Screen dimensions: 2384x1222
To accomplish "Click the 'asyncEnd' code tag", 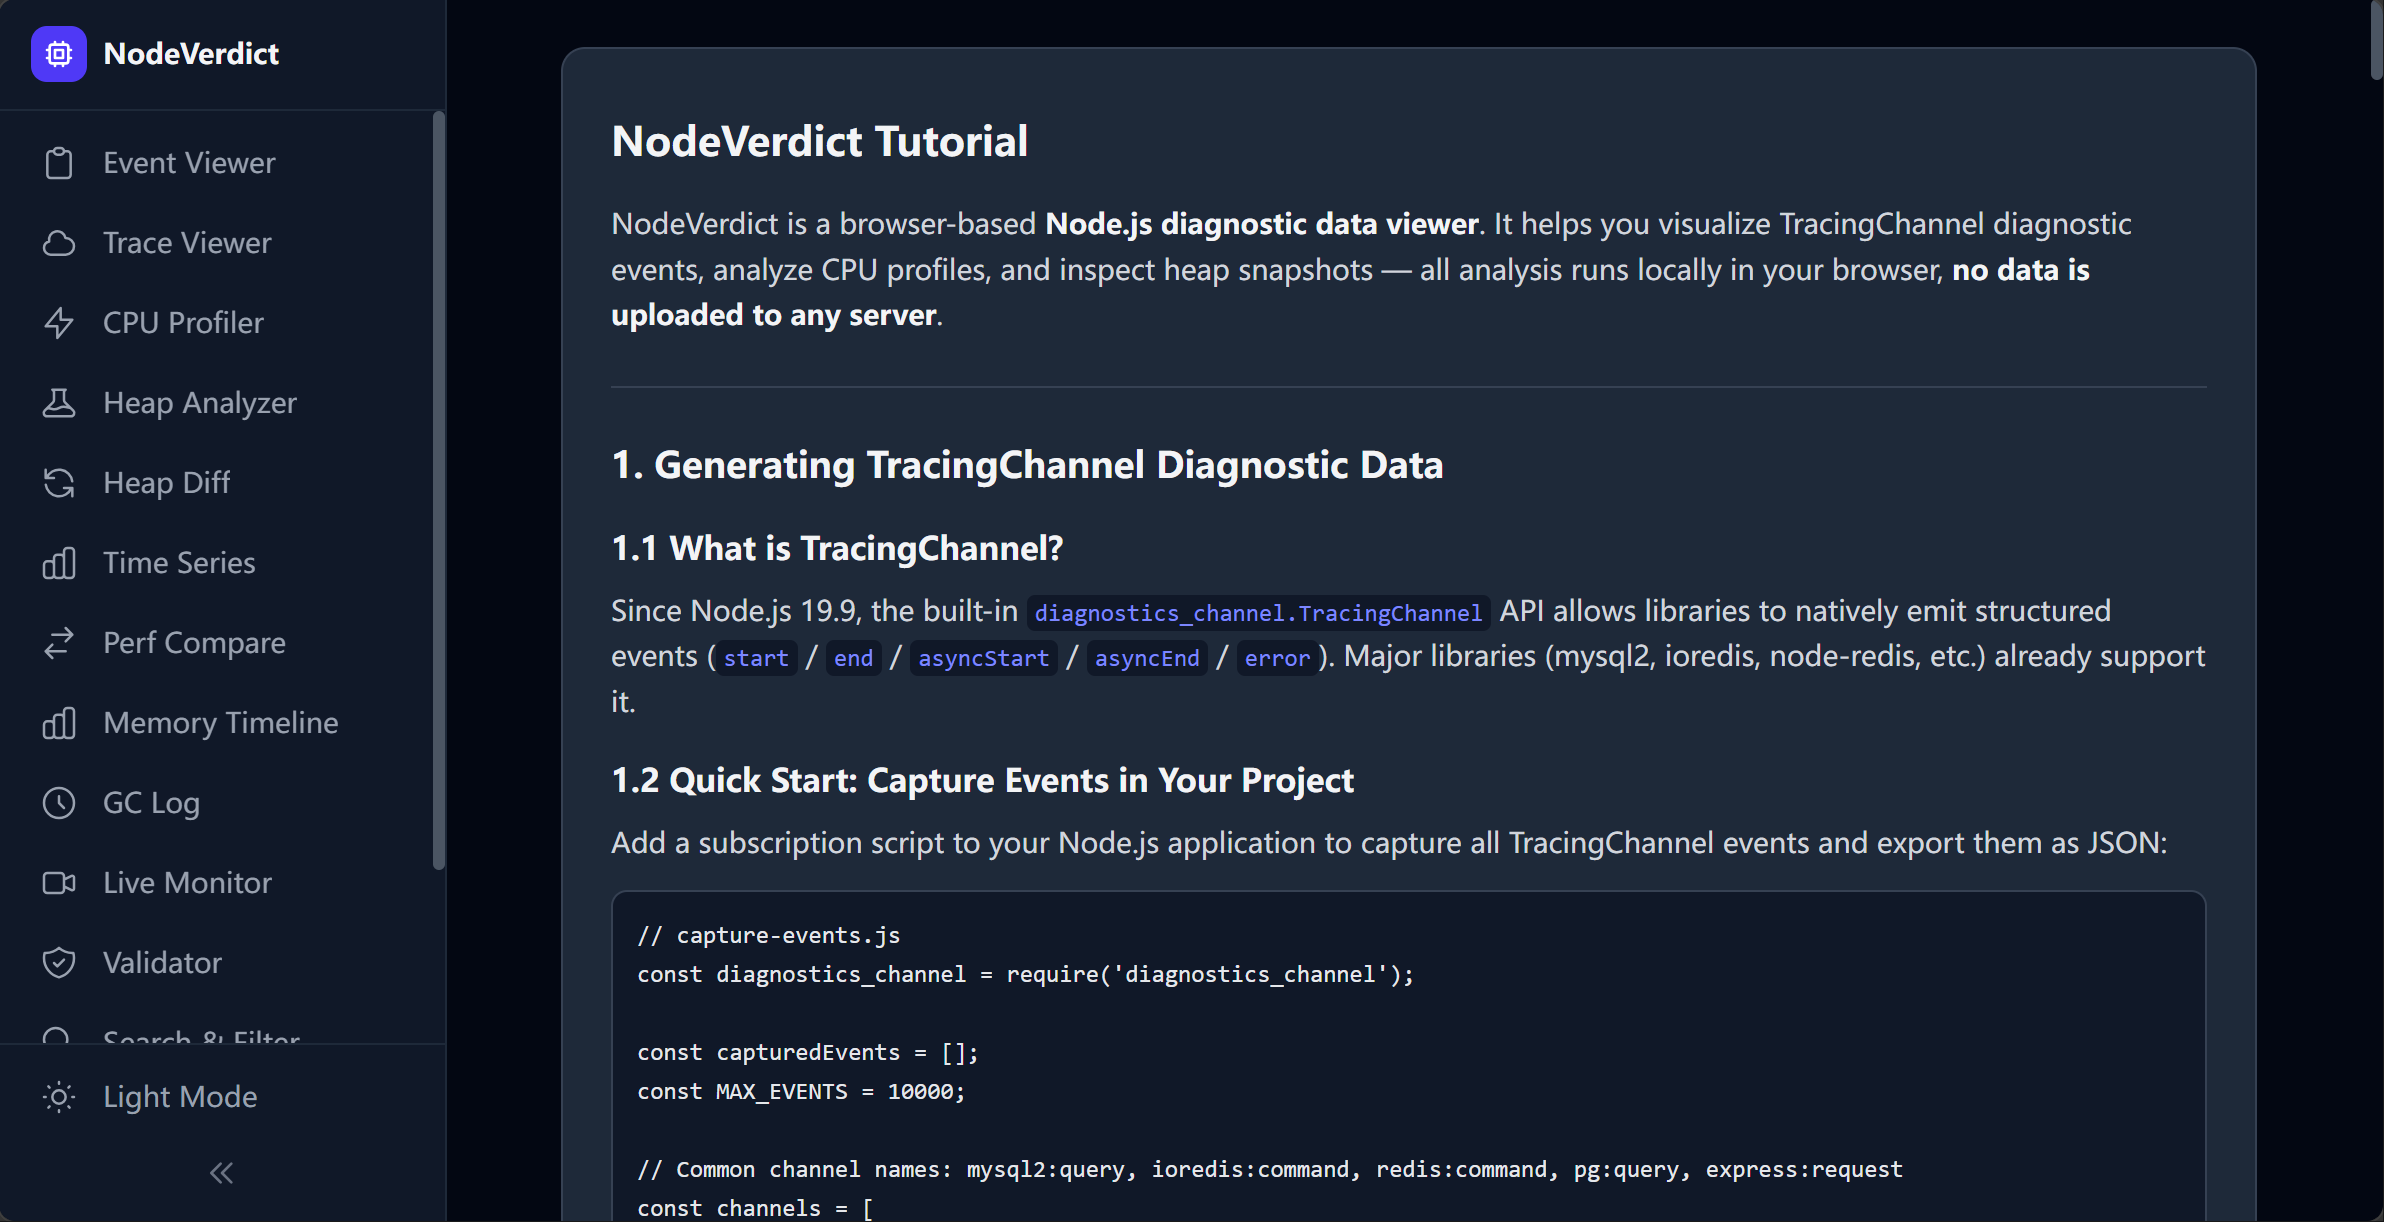I will point(1147,657).
